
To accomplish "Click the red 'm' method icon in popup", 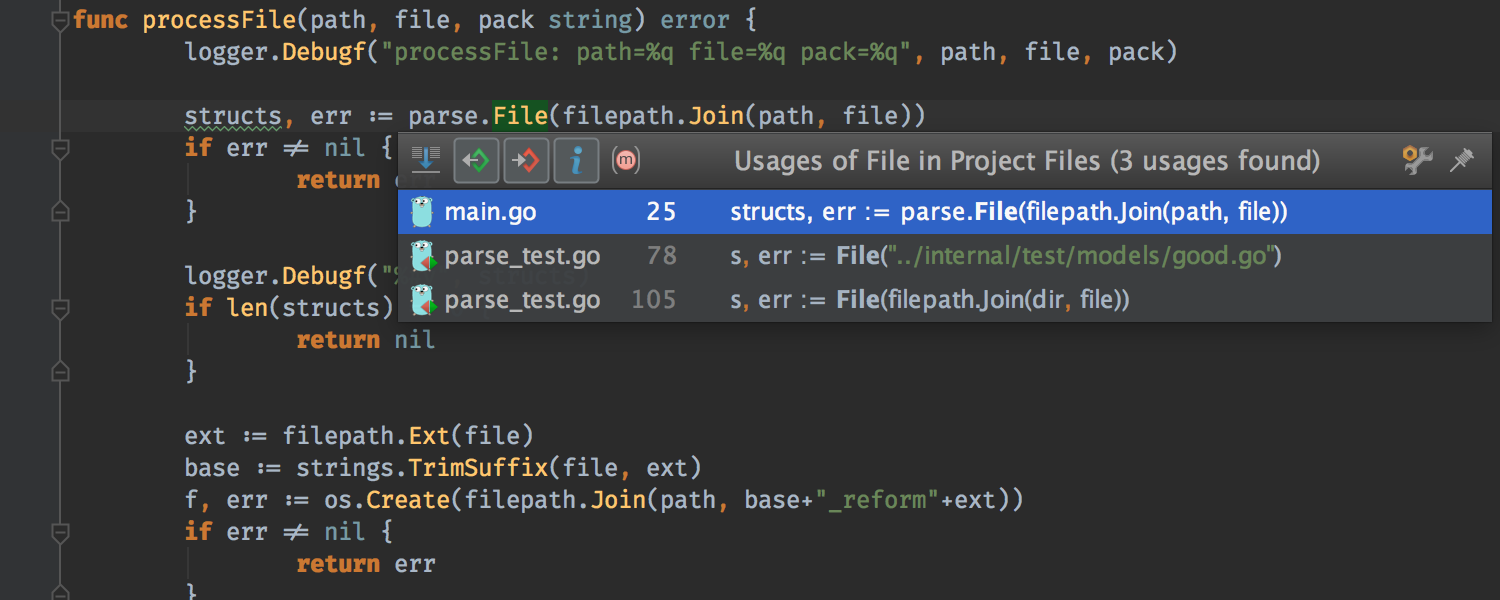I will (x=626, y=160).
